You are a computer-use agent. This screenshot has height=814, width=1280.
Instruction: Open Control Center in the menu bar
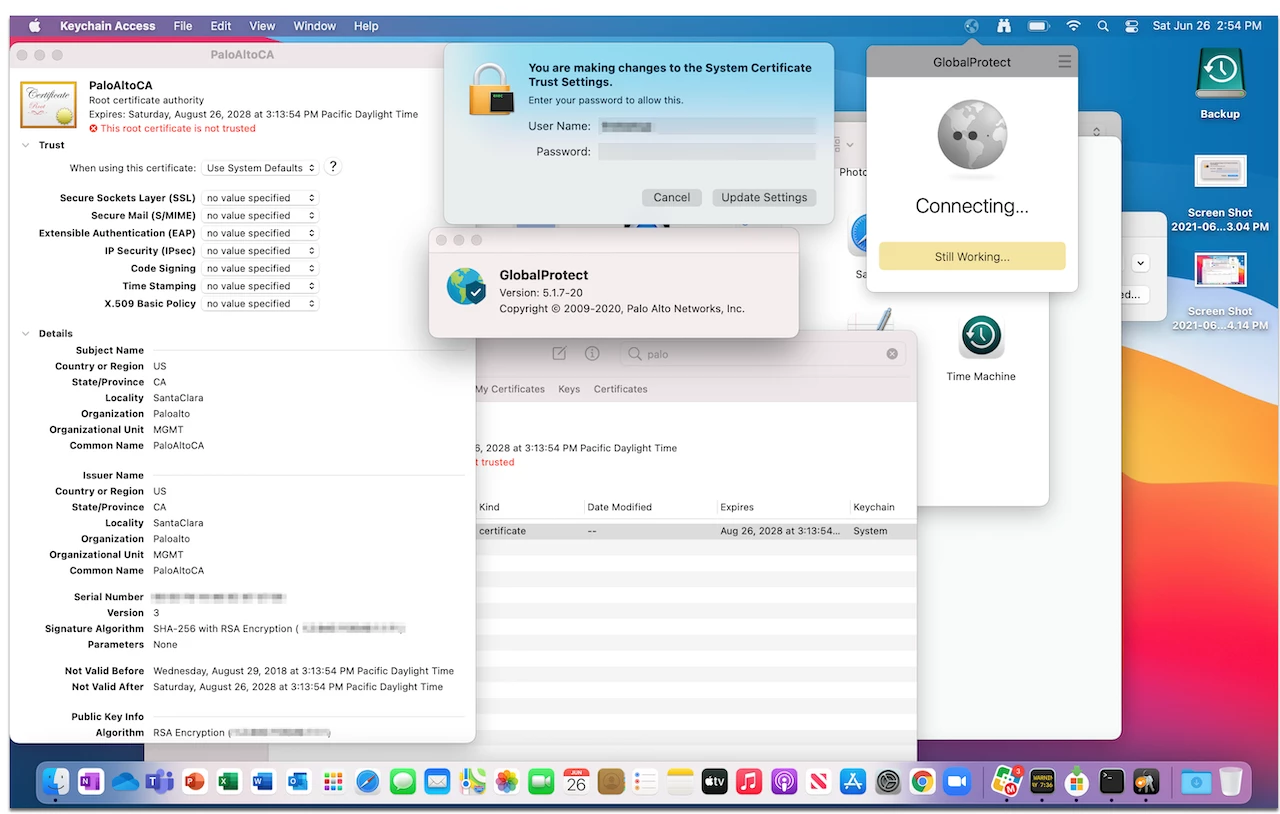point(1132,26)
